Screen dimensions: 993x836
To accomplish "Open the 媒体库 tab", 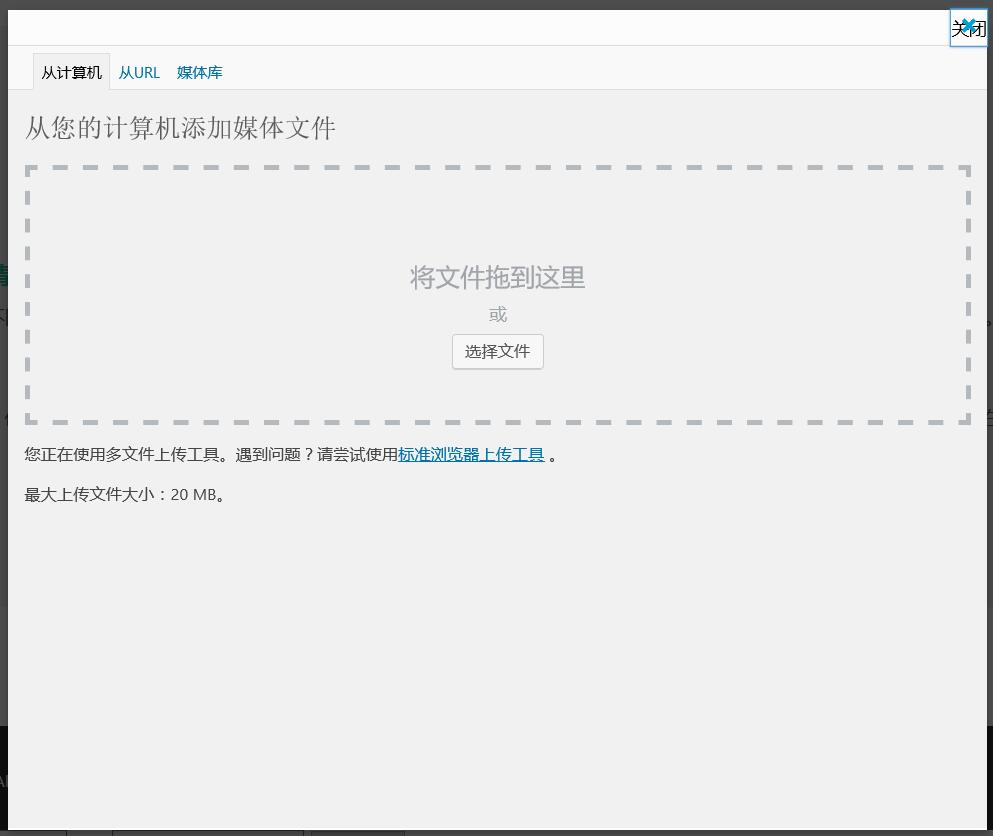I will coord(200,73).
